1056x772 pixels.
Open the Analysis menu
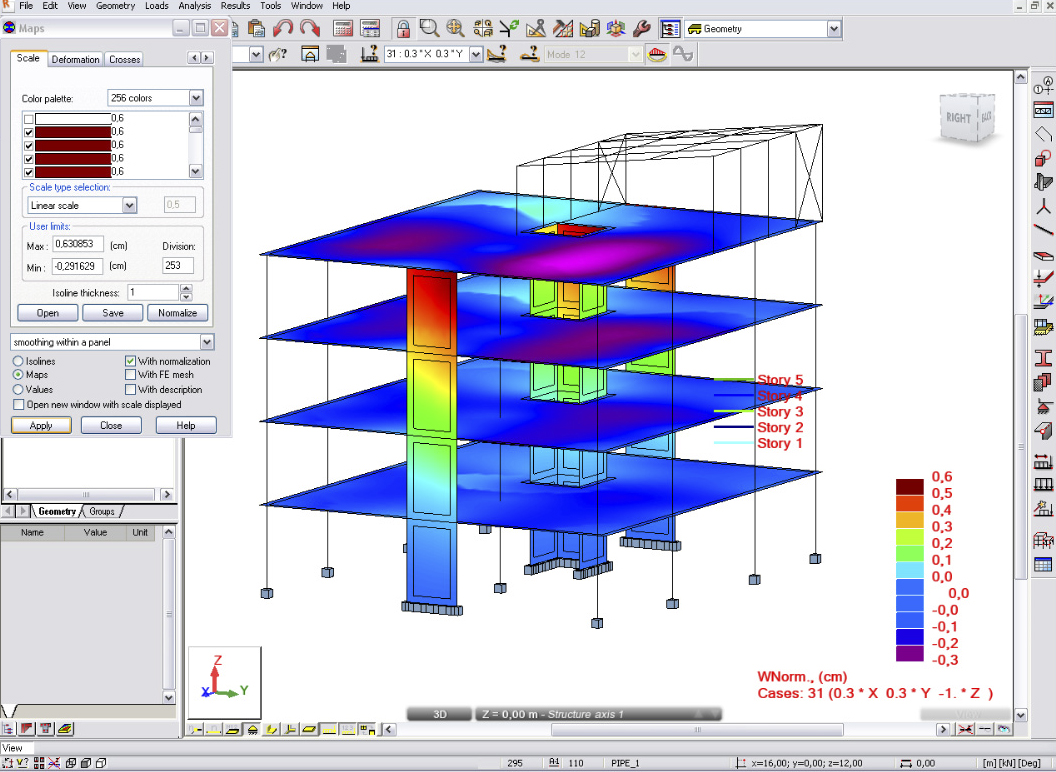194,6
